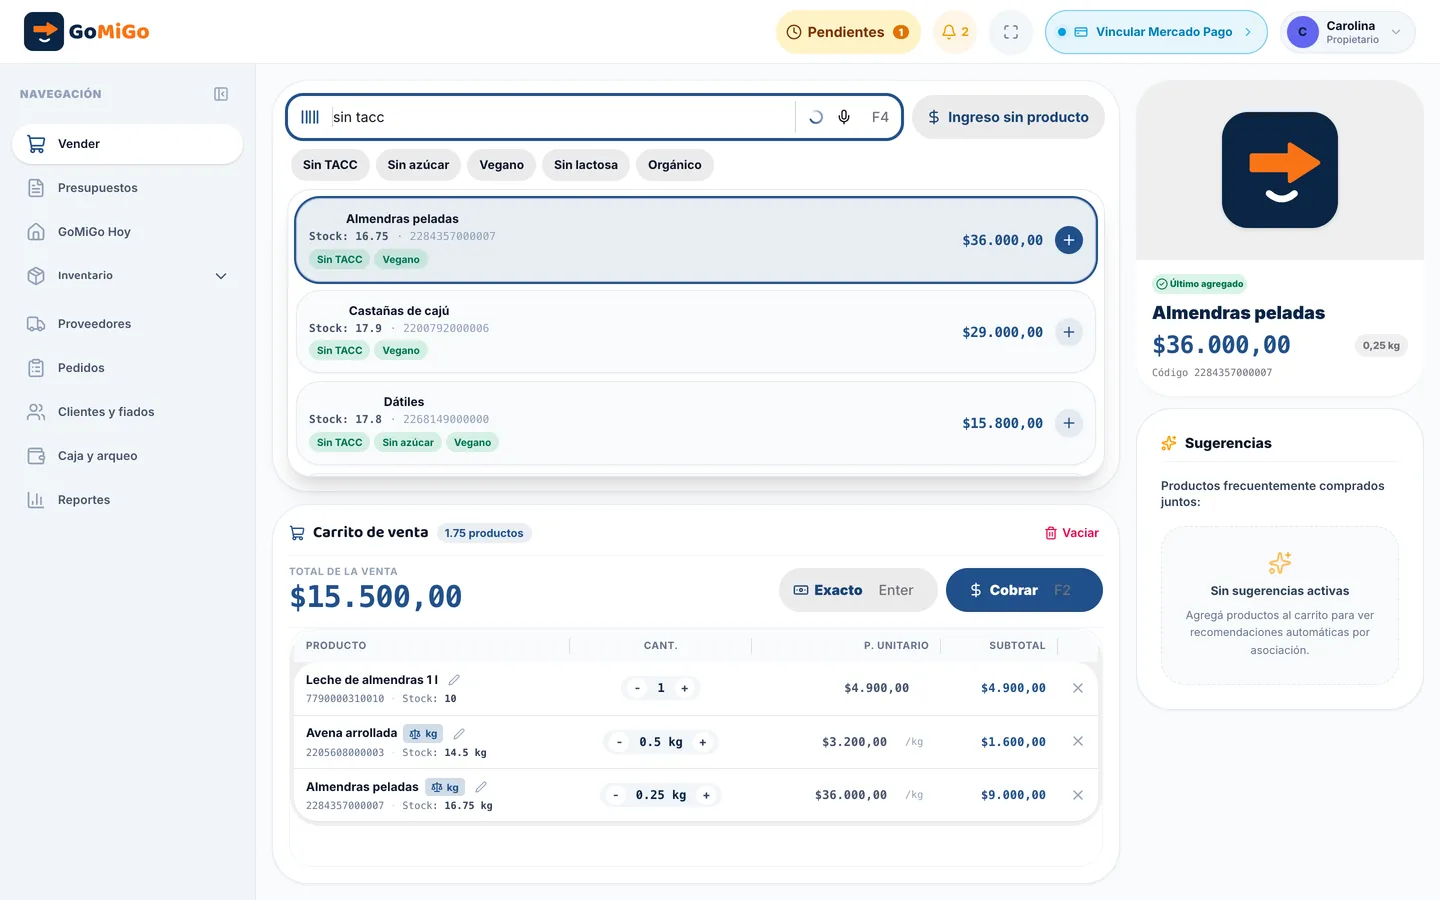The image size is (1440, 900).
Task: Collapse the navigation sidebar panel icon
Action: (x=221, y=94)
